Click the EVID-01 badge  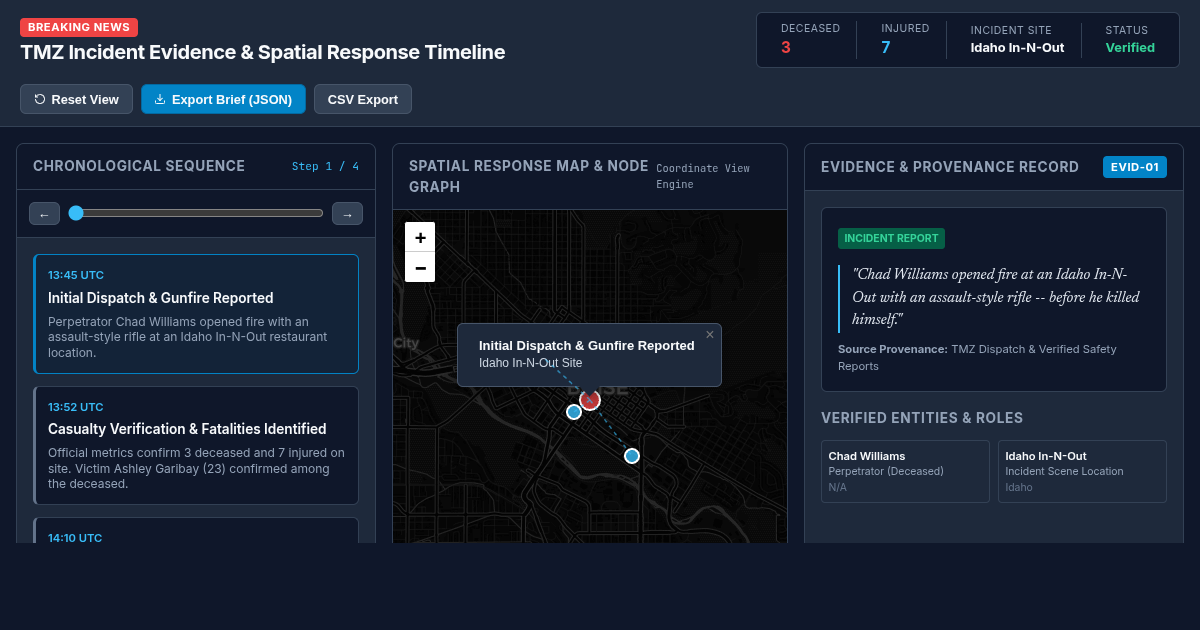click(1135, 167)
